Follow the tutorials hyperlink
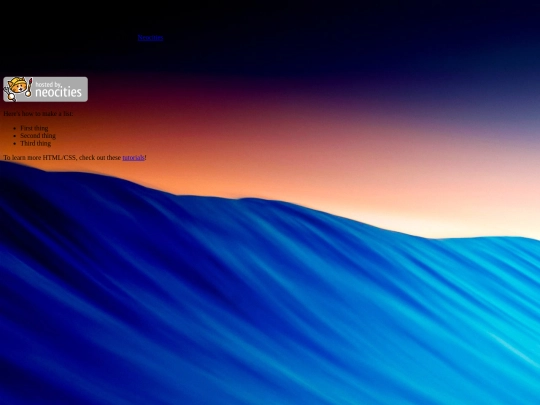This screenshot has width=540, height=405. point(133,158)
